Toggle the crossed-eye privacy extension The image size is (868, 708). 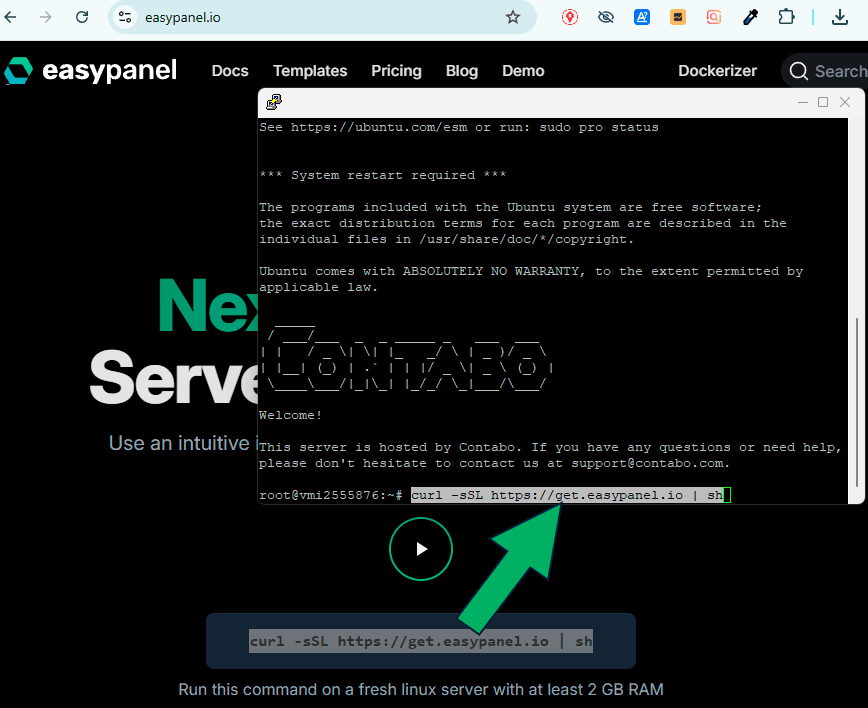[x=605, y=17]
